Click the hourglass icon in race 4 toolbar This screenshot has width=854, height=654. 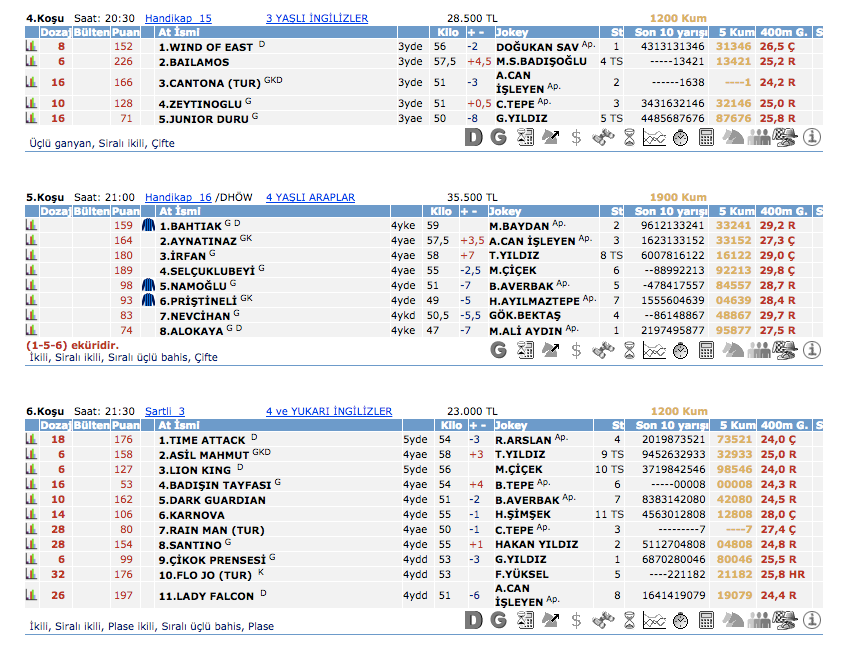click(628, 138)
